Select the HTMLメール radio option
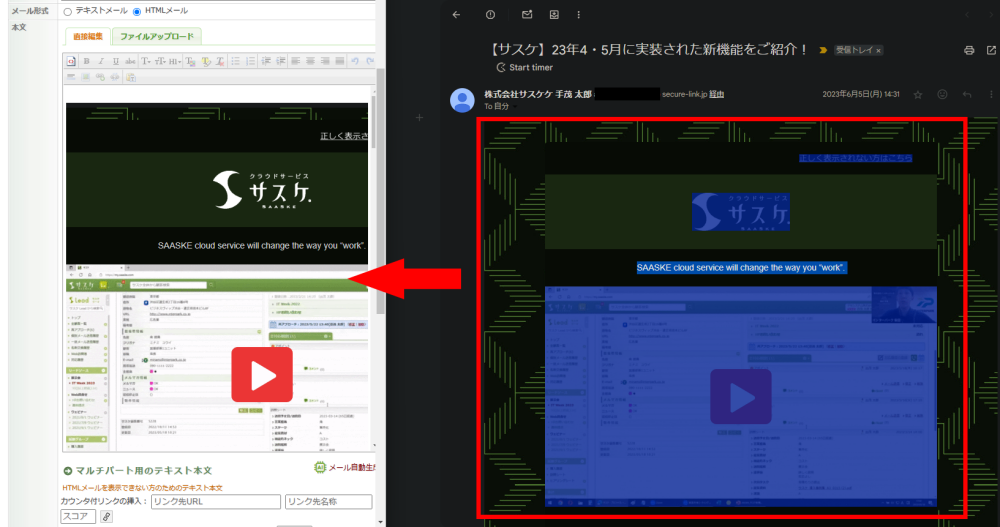Viewport: 1000px width, 527px height. (x=137, y=11)
